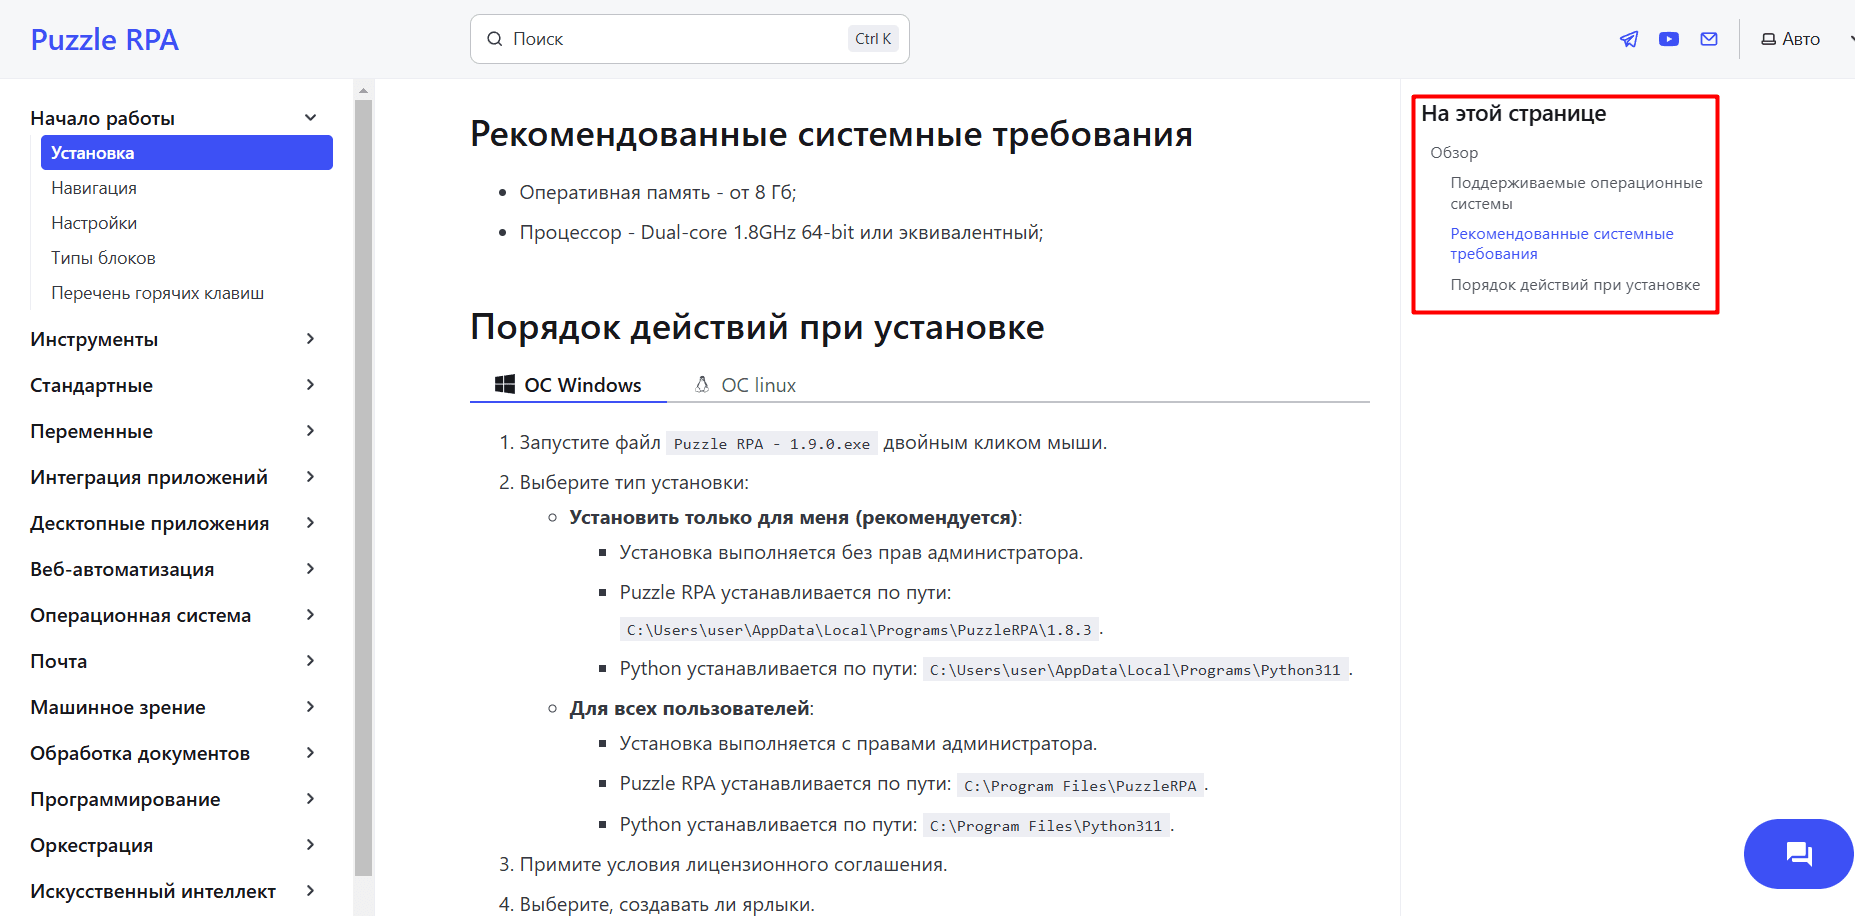
Task: Click the search magnifier icon
Action: tap(495, 38)
